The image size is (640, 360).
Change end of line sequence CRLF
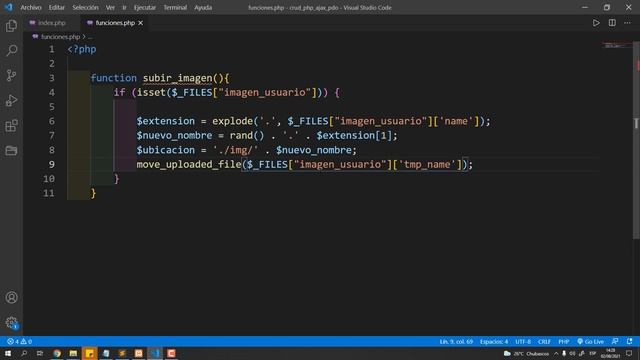click(544, 341)
